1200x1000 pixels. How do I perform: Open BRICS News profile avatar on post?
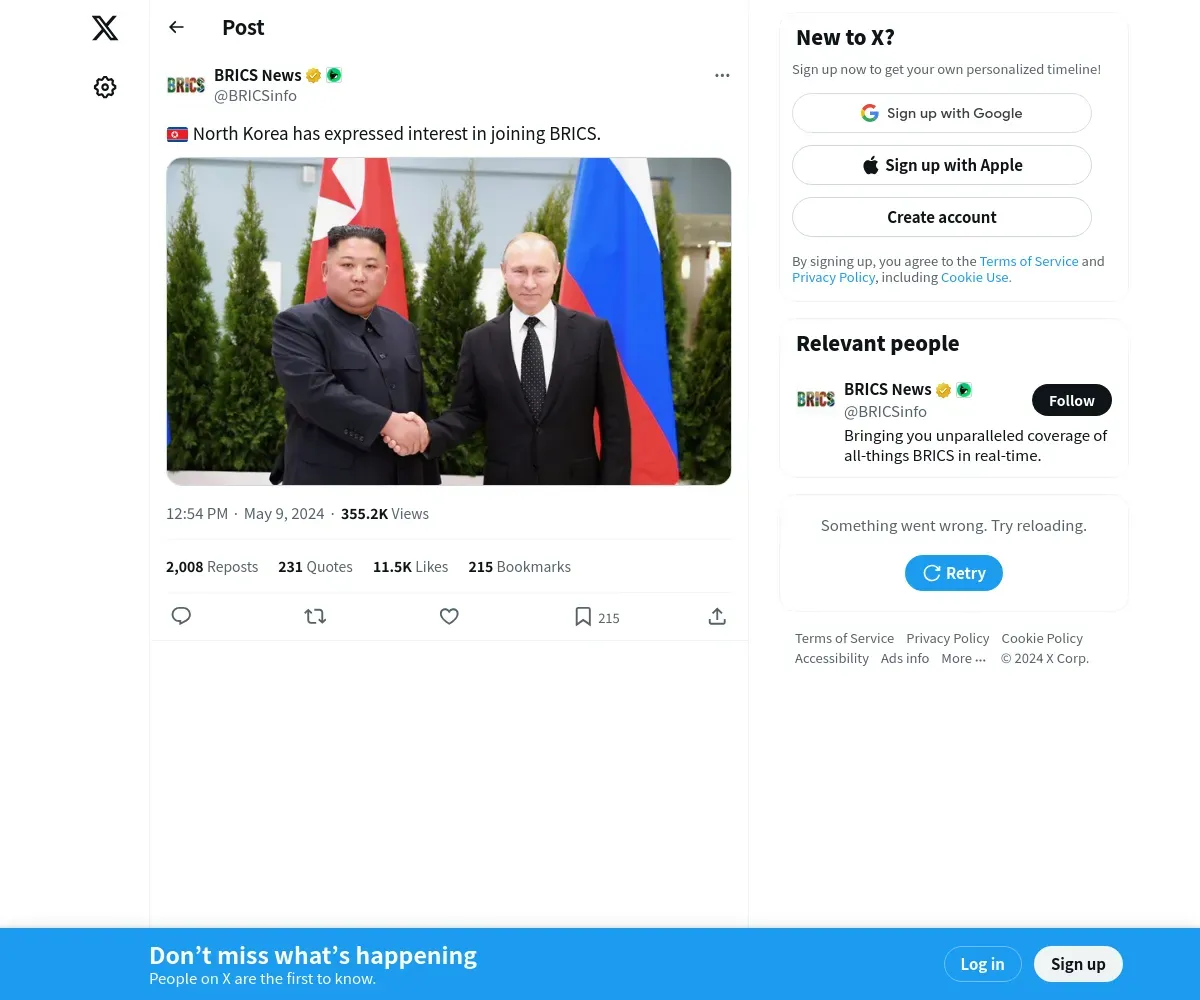point(186,85)
